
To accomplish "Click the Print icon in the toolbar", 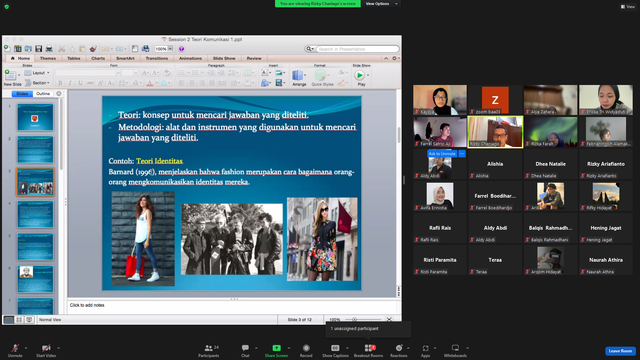I will point(49,49).
